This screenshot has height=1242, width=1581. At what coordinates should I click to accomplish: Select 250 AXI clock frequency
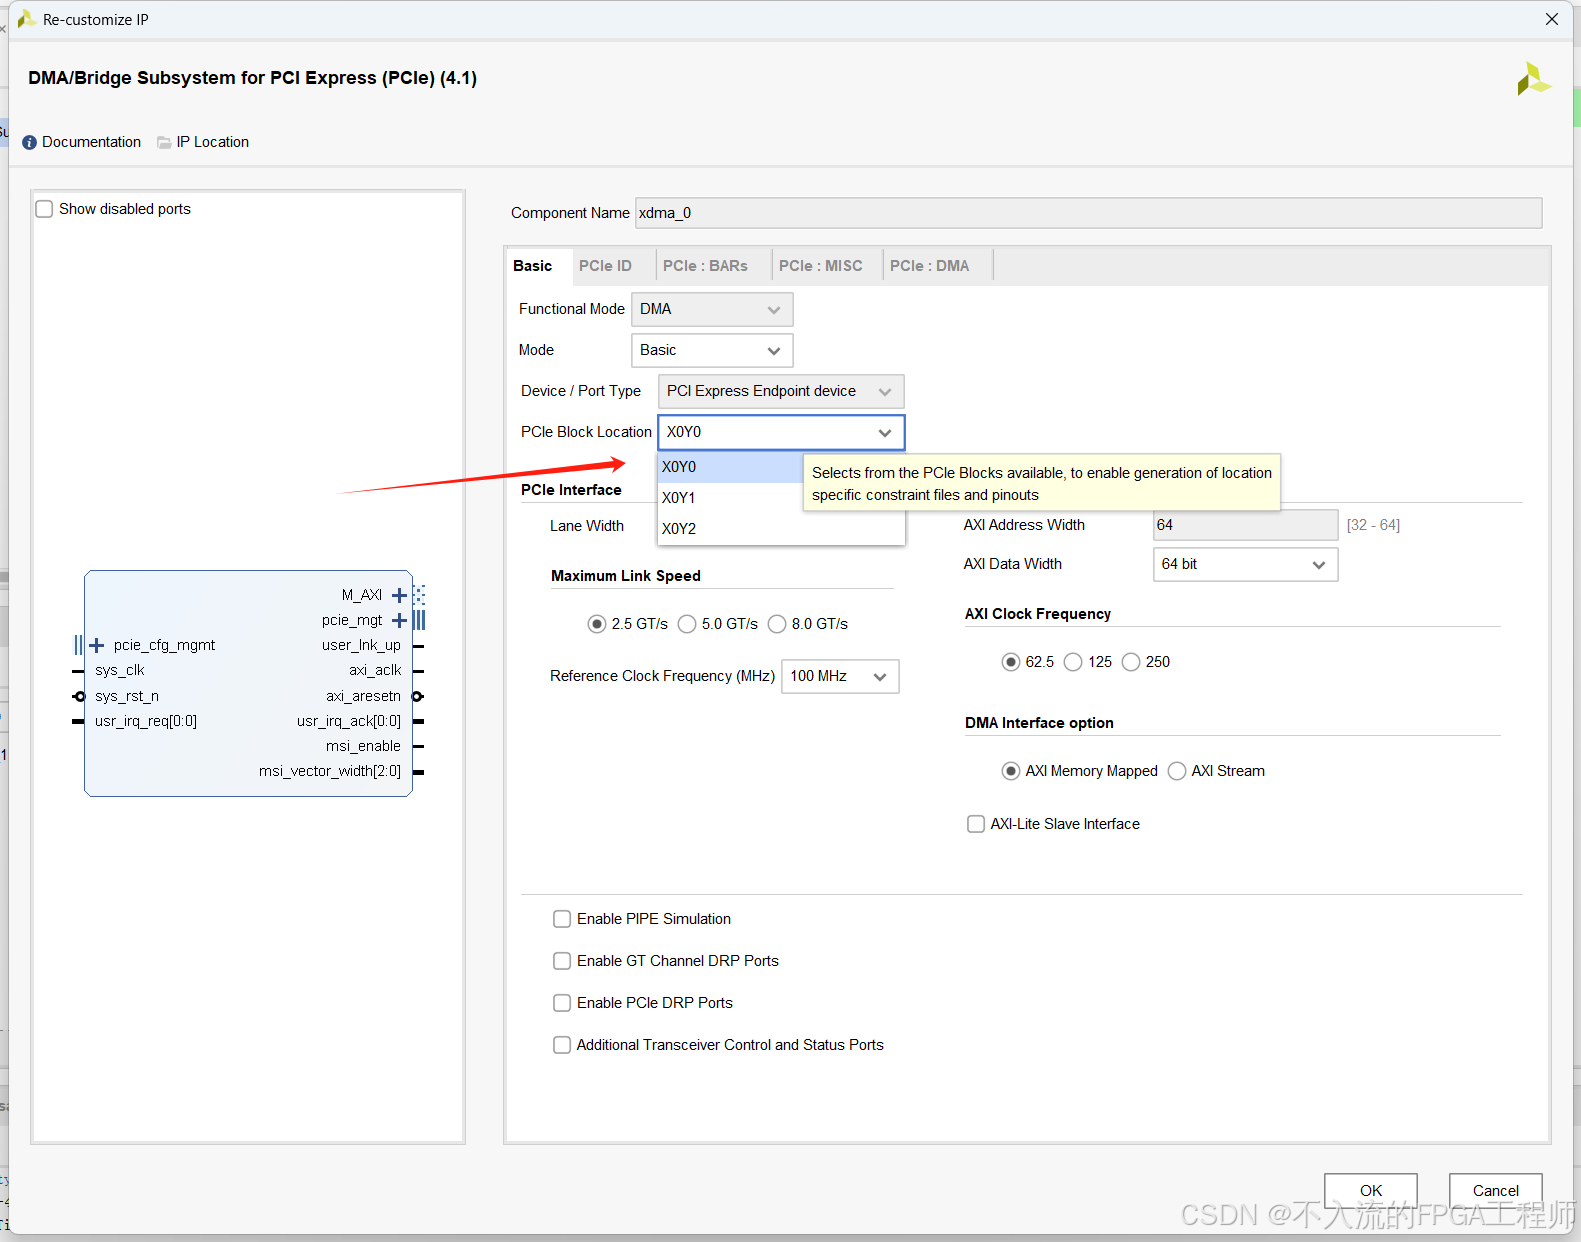(1131, 662)
